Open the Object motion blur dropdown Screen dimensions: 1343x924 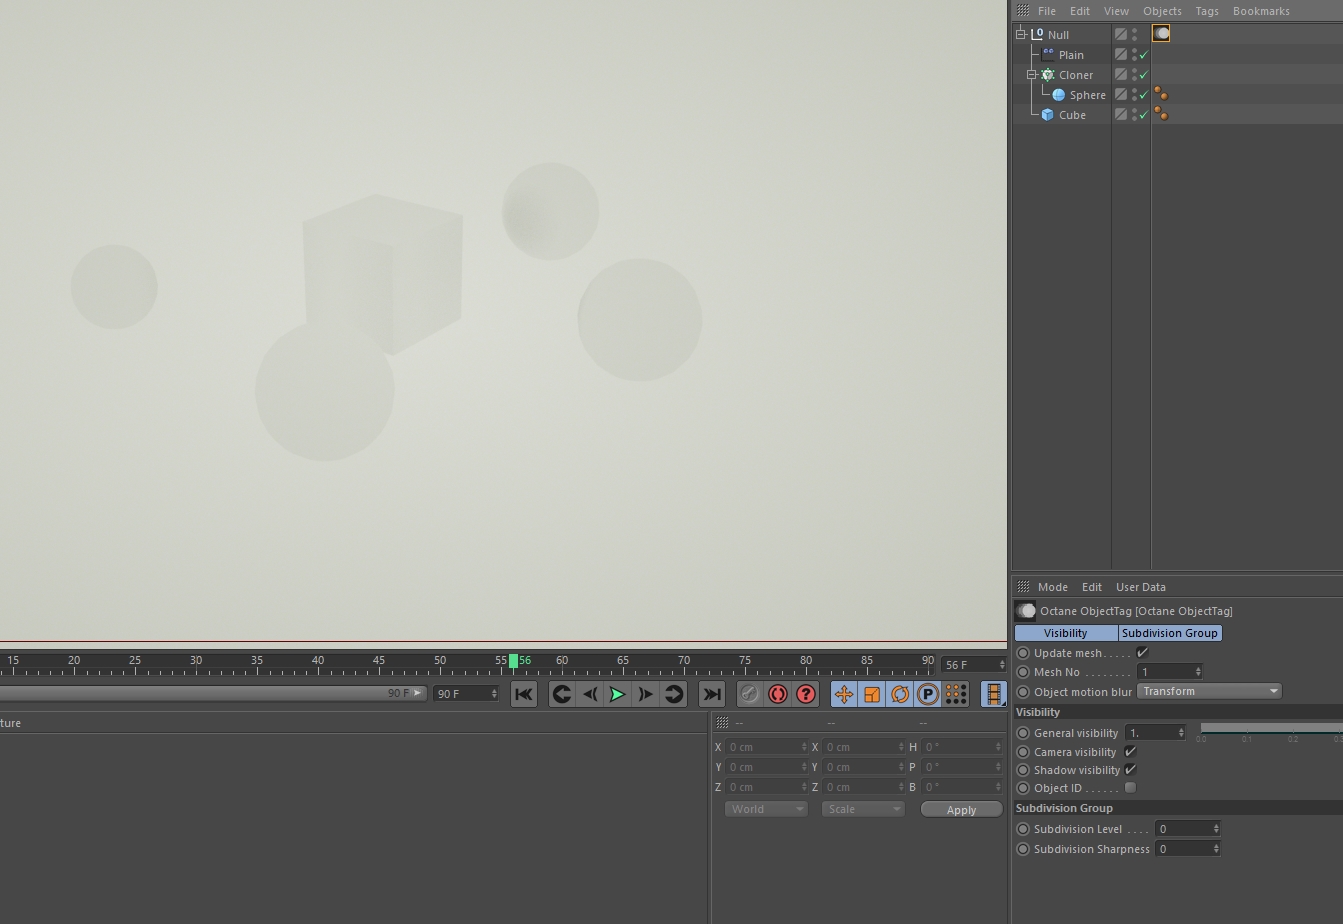[1209, 691]
